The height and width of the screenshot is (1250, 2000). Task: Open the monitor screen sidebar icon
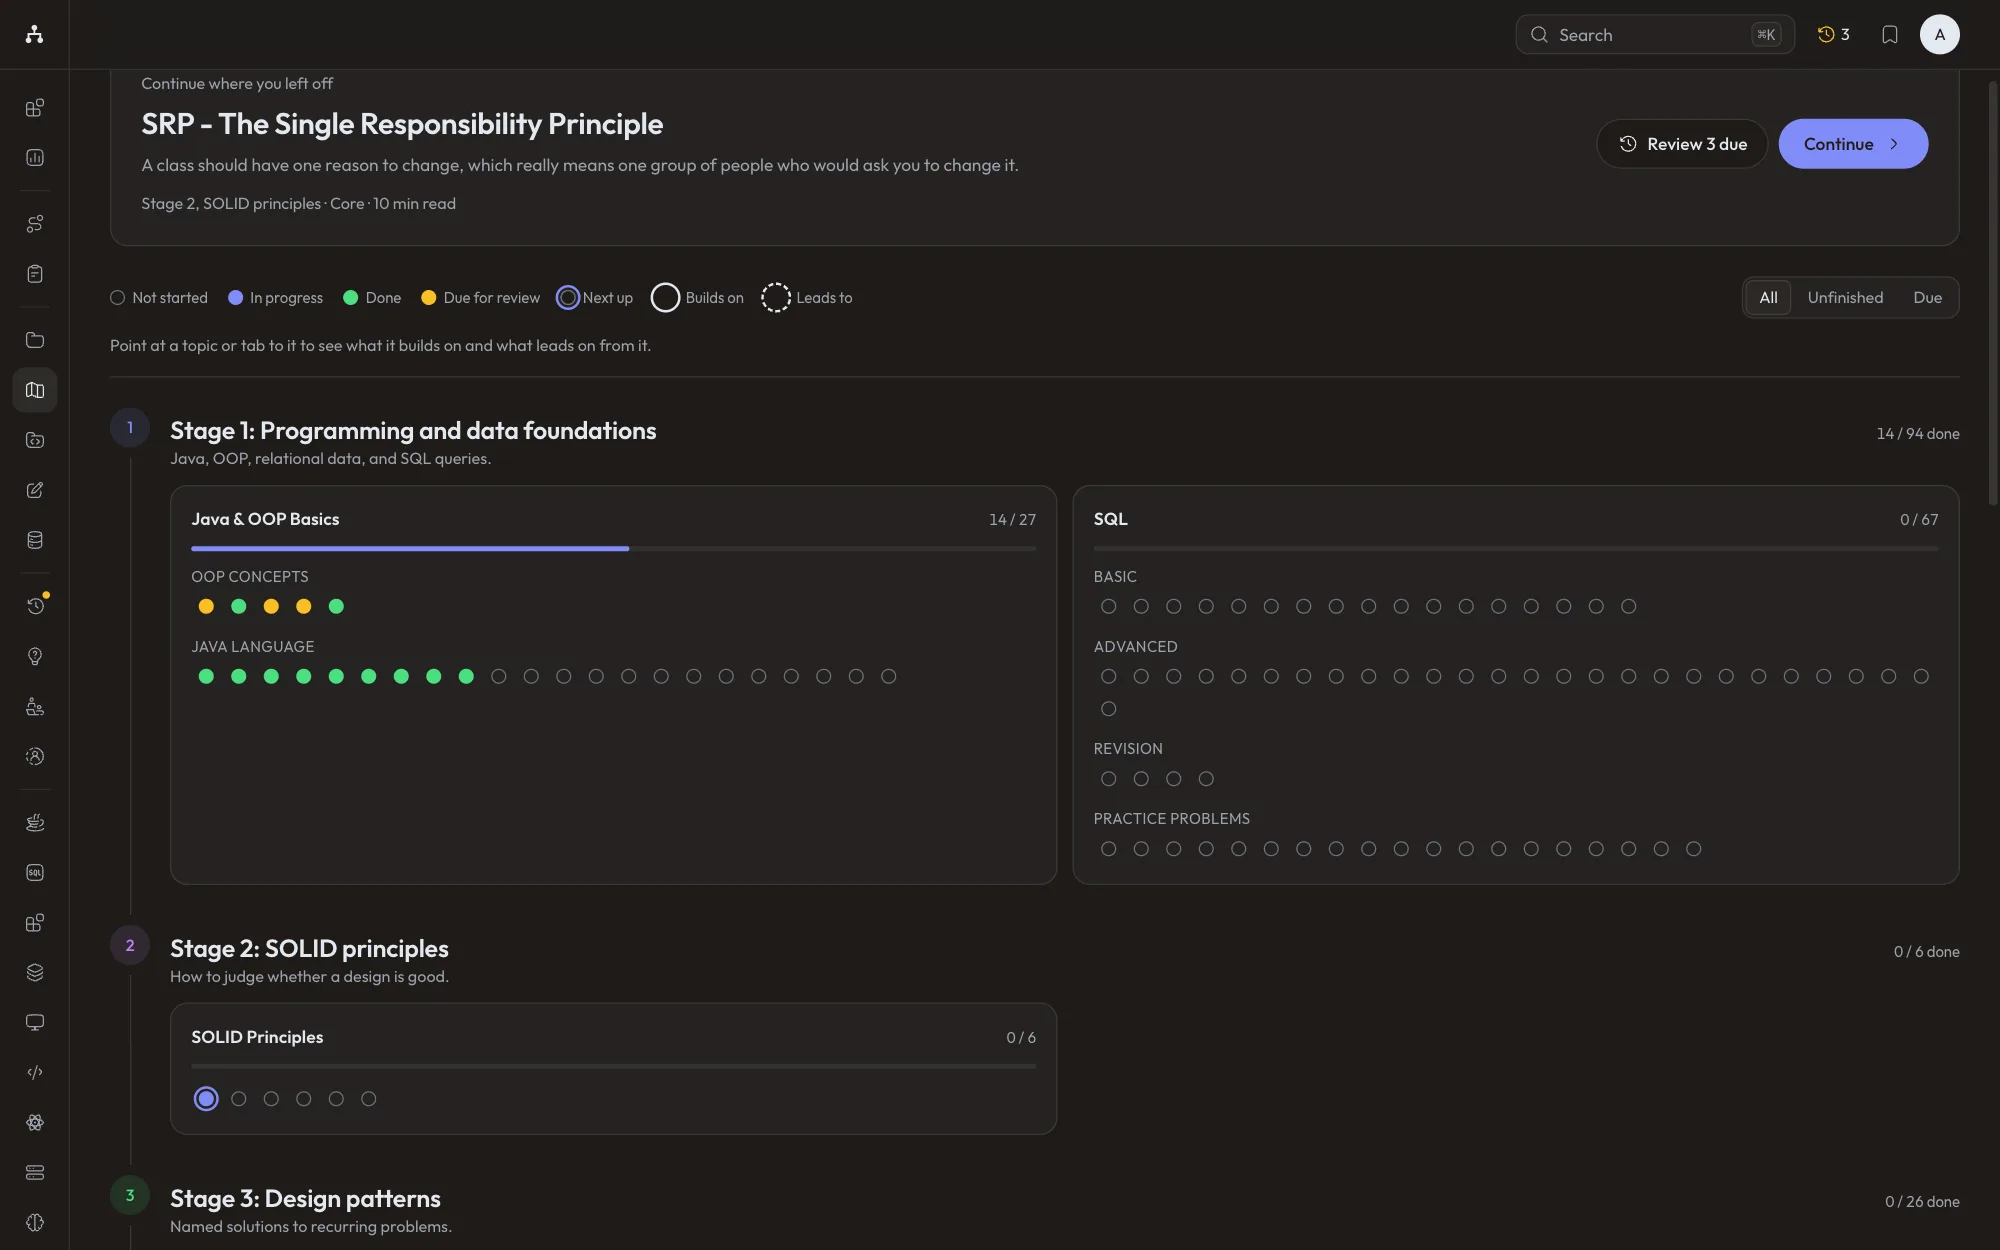35,1022
